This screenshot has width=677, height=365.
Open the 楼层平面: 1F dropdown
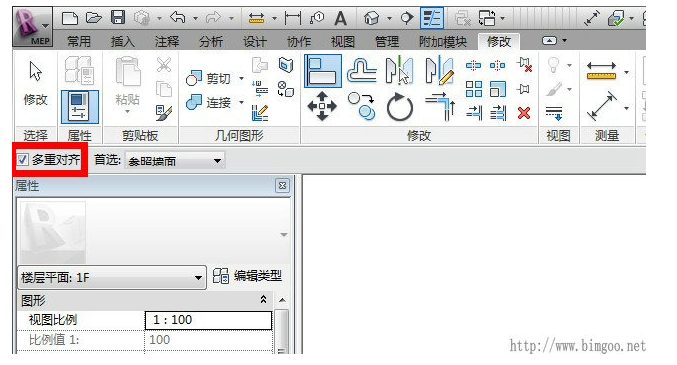click(x=112, y=277)
